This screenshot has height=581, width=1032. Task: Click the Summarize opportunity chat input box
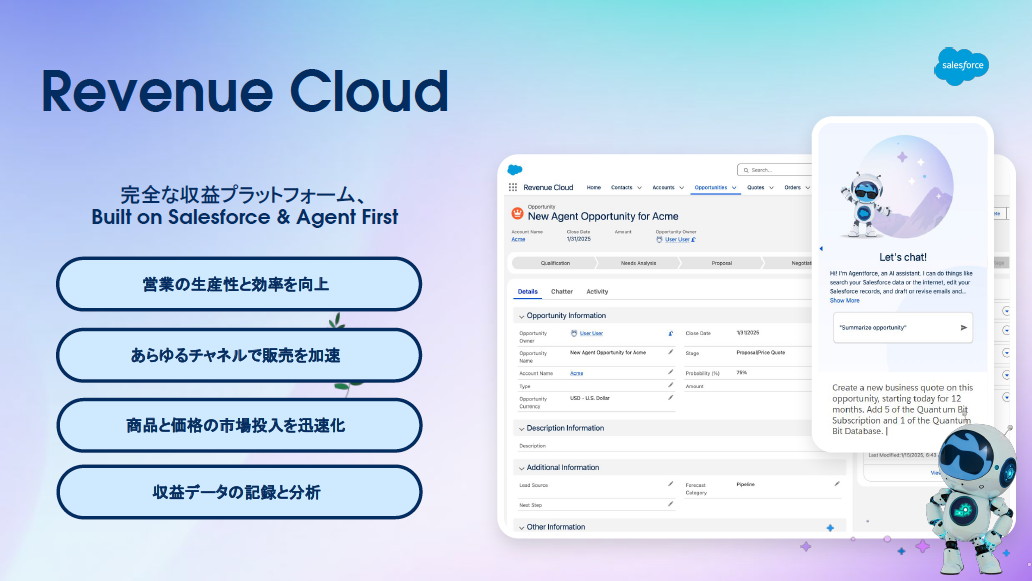click(x=902, y=328)
